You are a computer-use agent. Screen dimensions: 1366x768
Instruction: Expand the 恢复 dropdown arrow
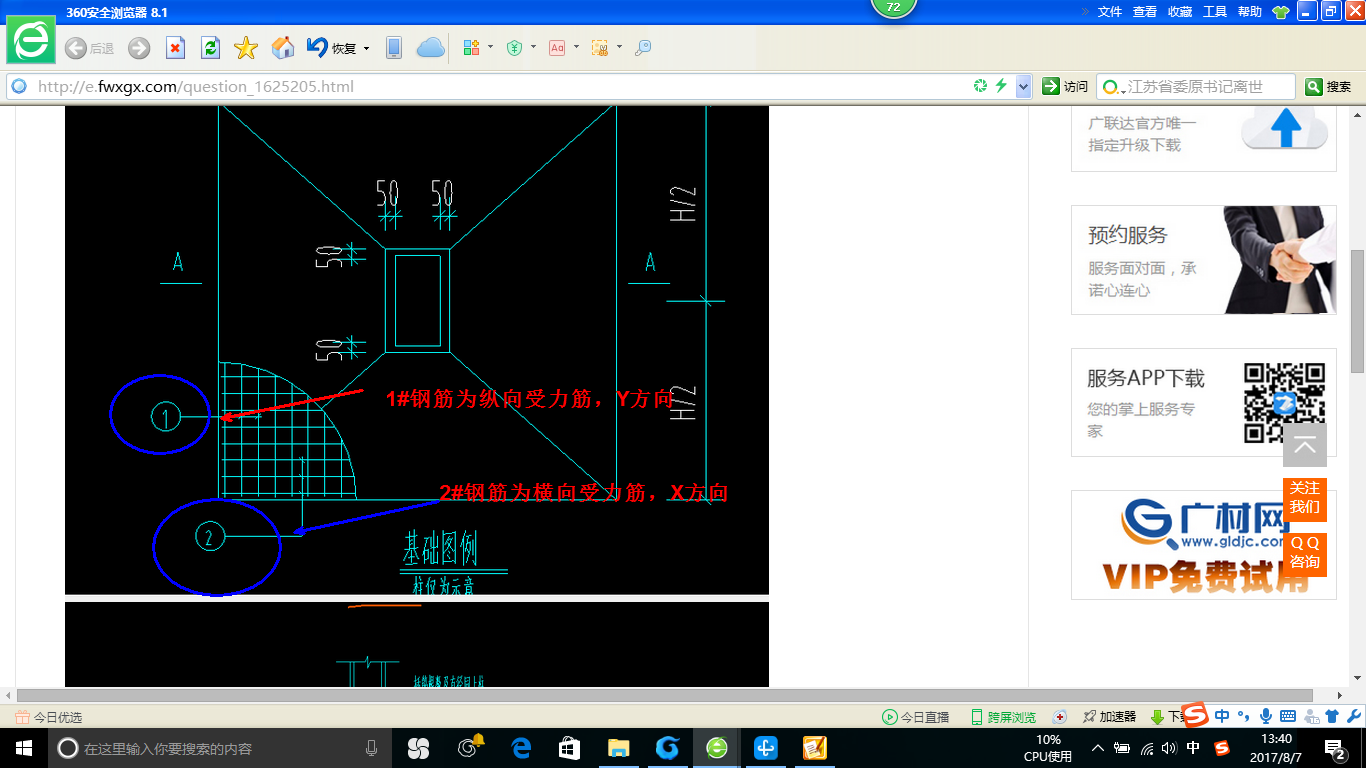[366, 48]
